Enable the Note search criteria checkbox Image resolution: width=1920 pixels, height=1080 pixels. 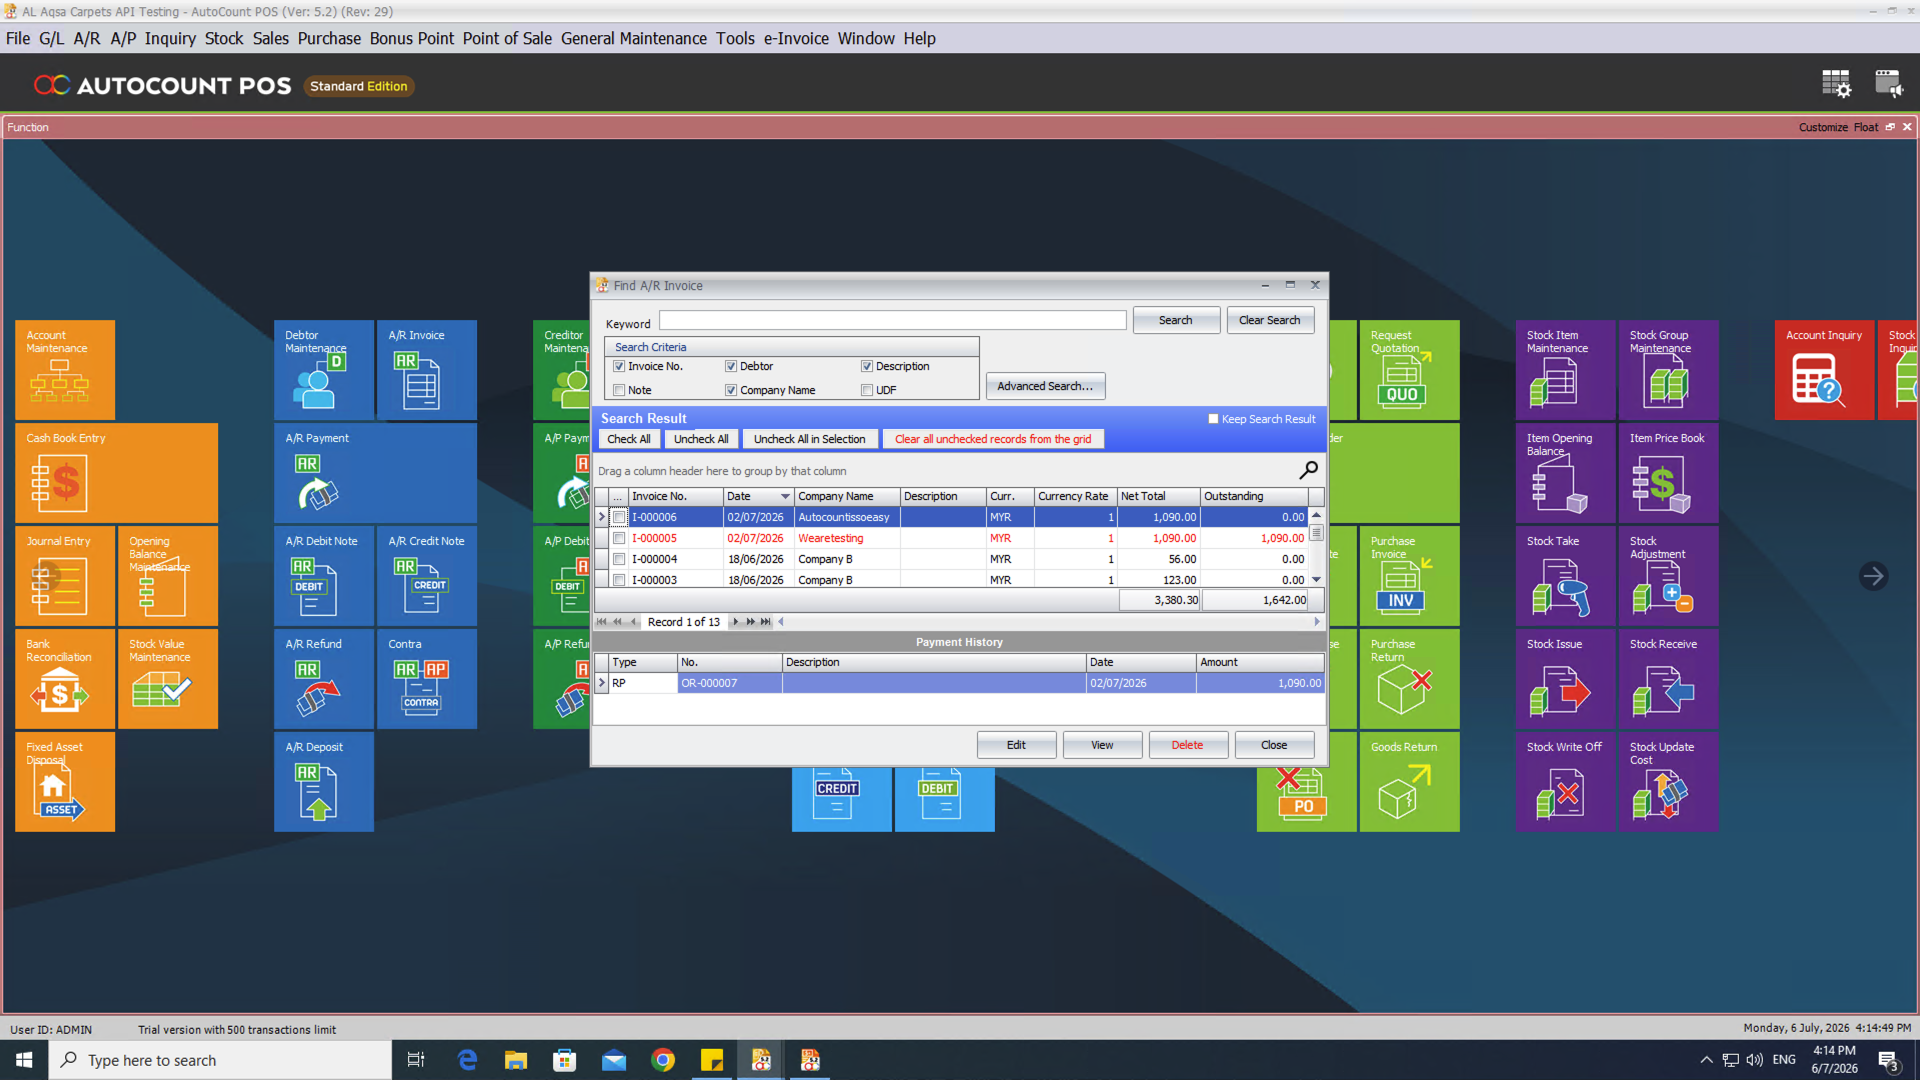(x=619, y=390)
